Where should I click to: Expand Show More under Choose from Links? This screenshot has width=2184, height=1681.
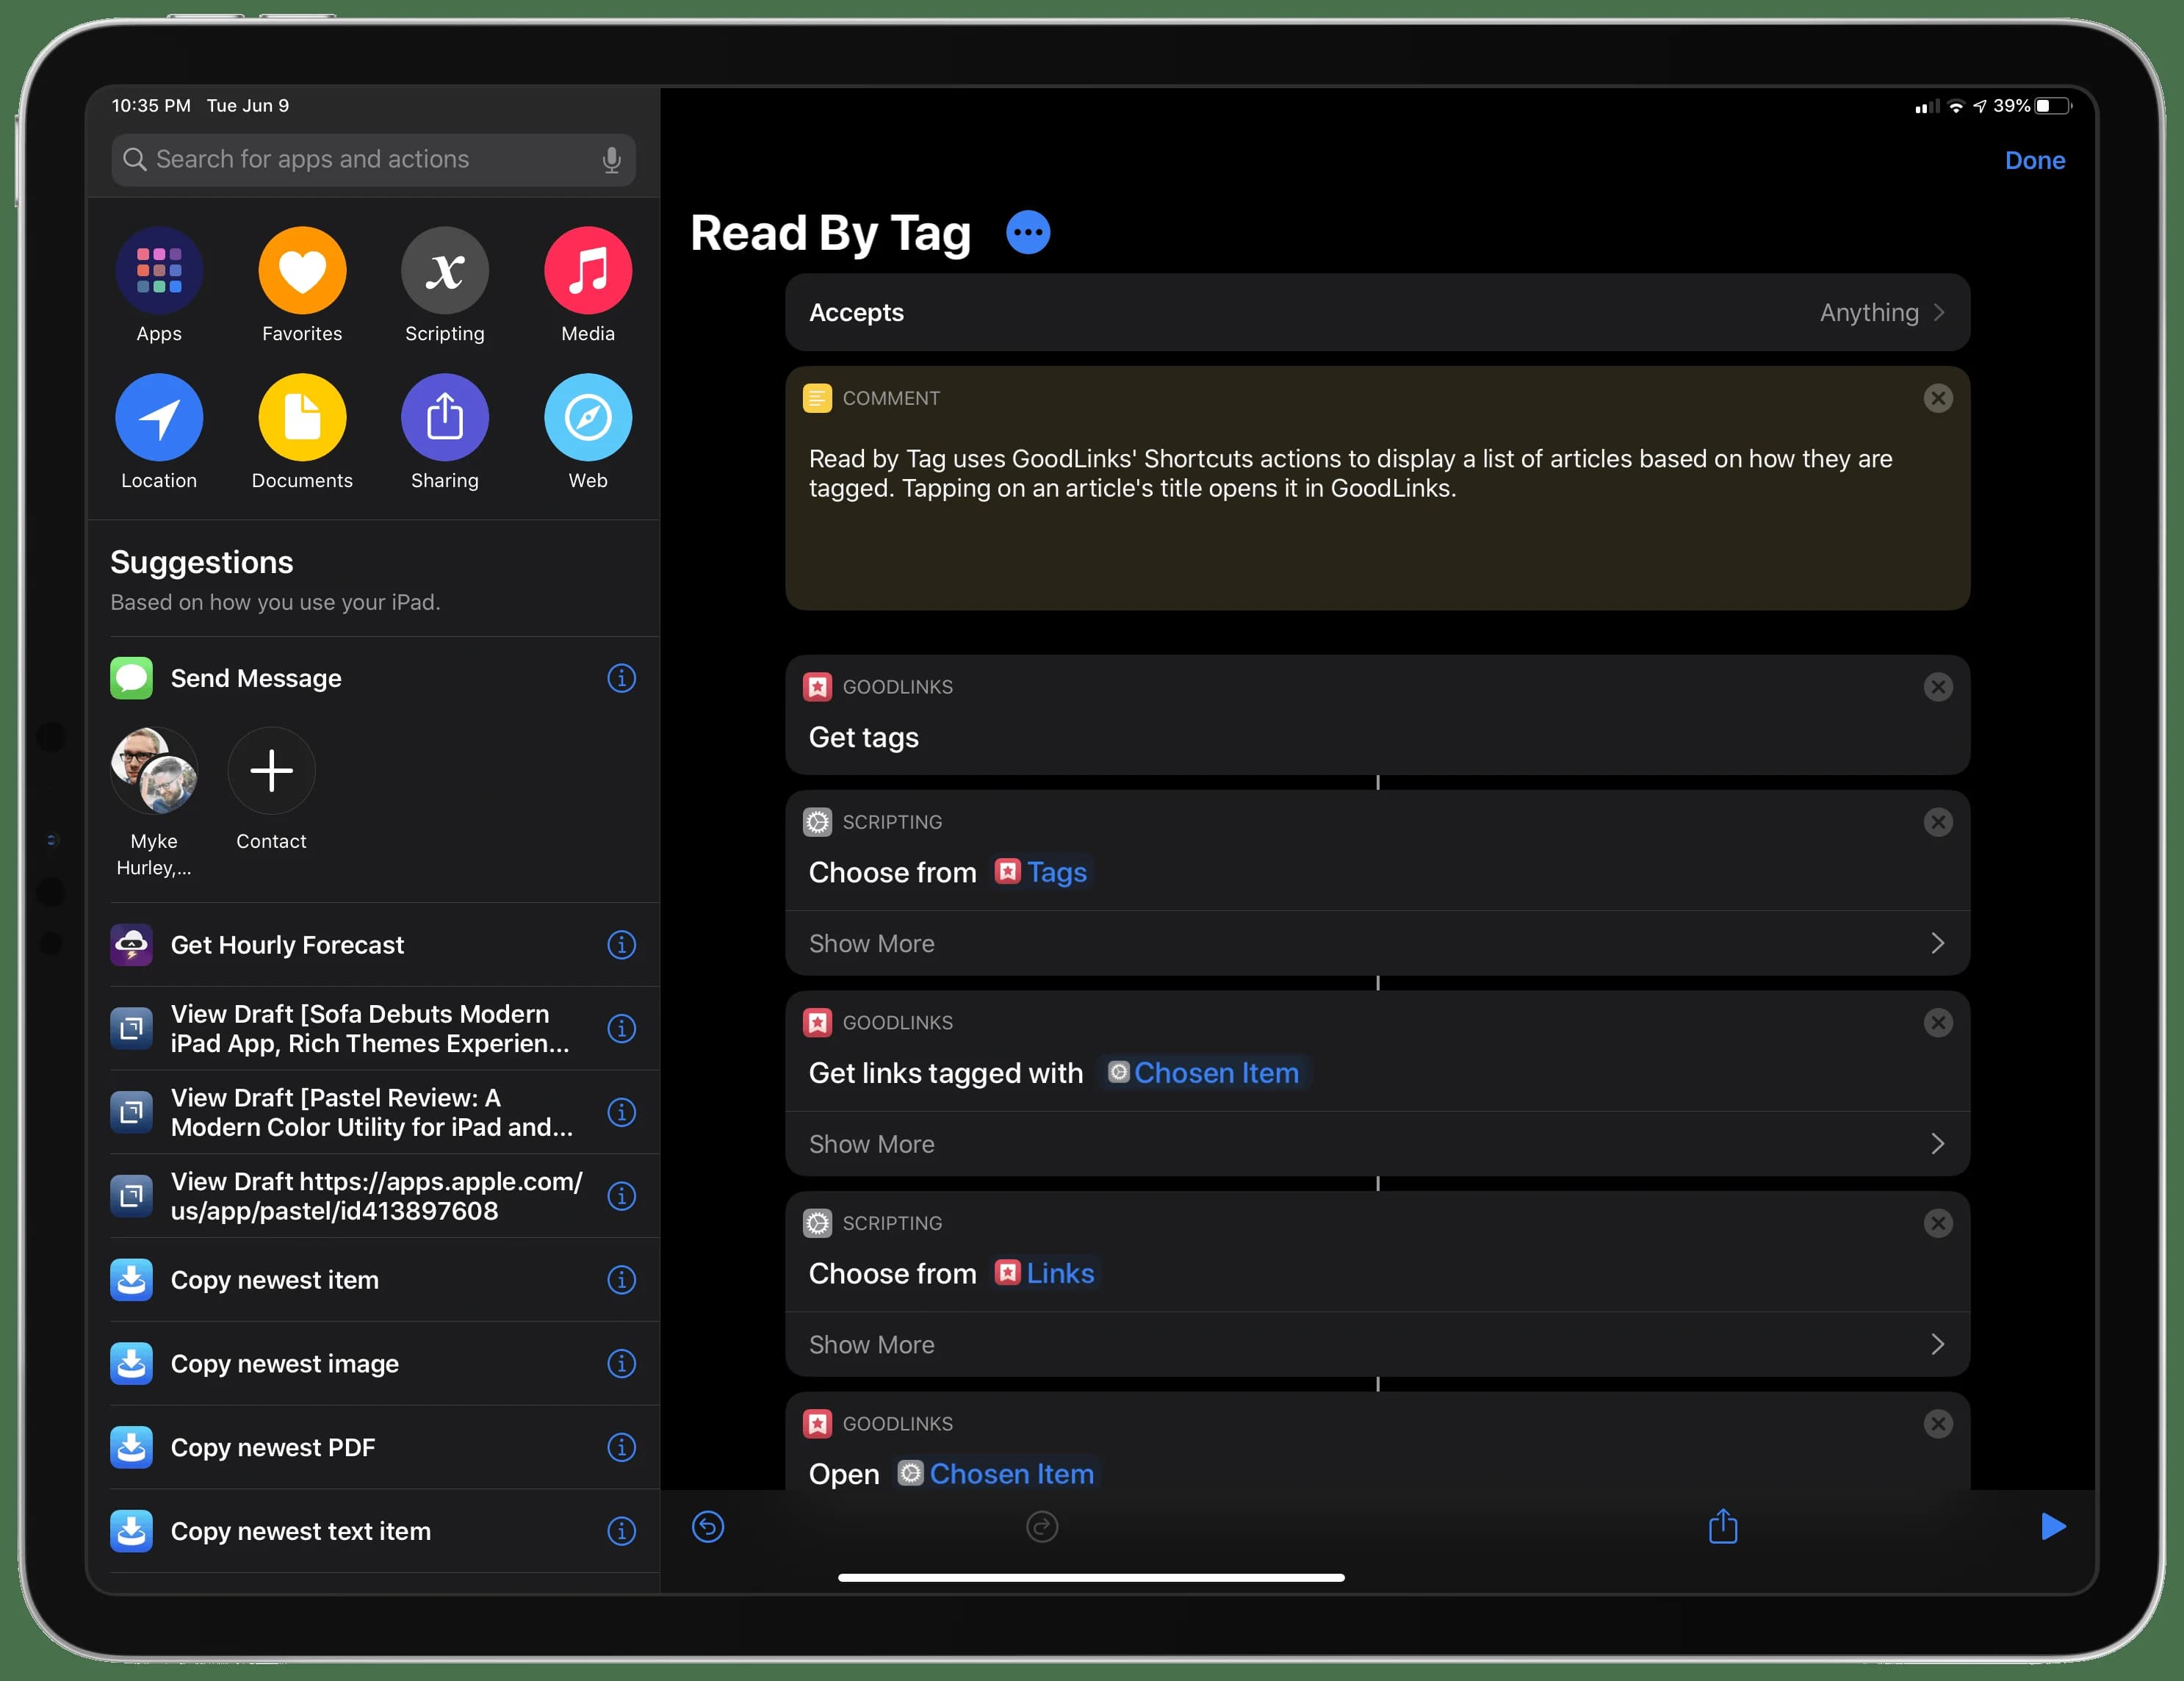(x=1377, y=1344)
